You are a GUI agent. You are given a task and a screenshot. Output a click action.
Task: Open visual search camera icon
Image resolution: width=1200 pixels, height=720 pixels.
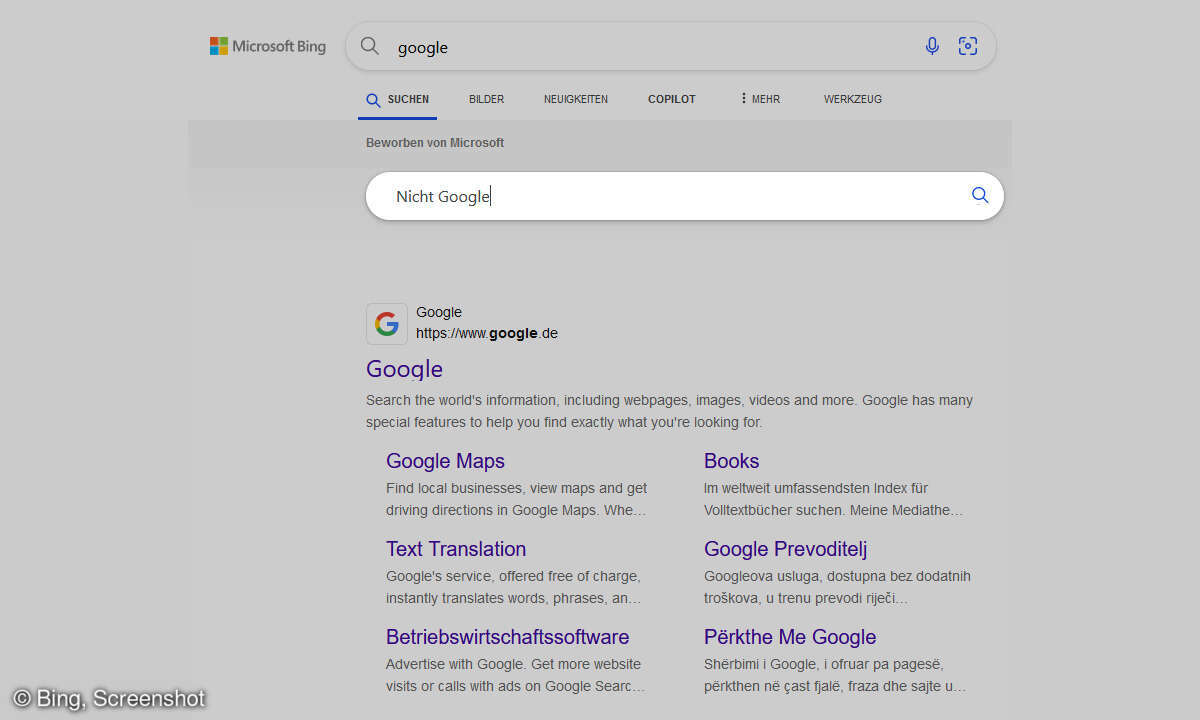(x=967, y=46)
